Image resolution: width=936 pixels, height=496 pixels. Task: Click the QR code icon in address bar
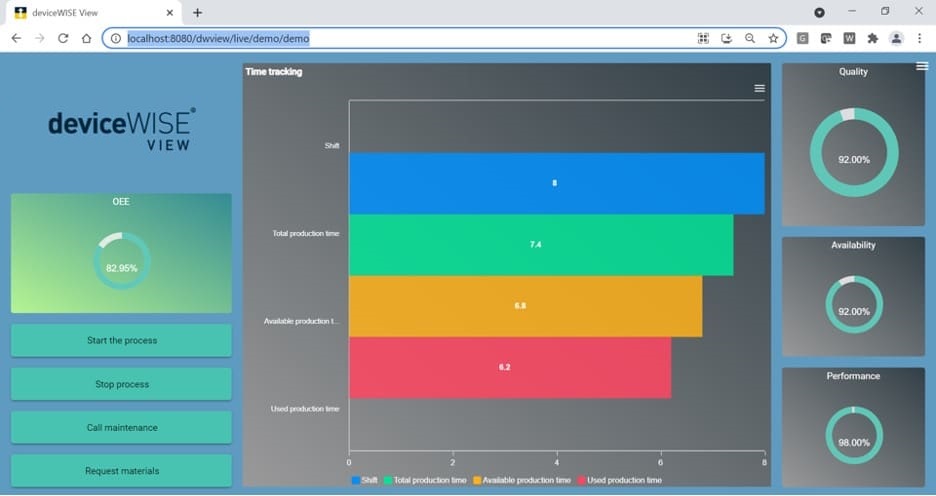pyautogui.click(x=703, y=38)
